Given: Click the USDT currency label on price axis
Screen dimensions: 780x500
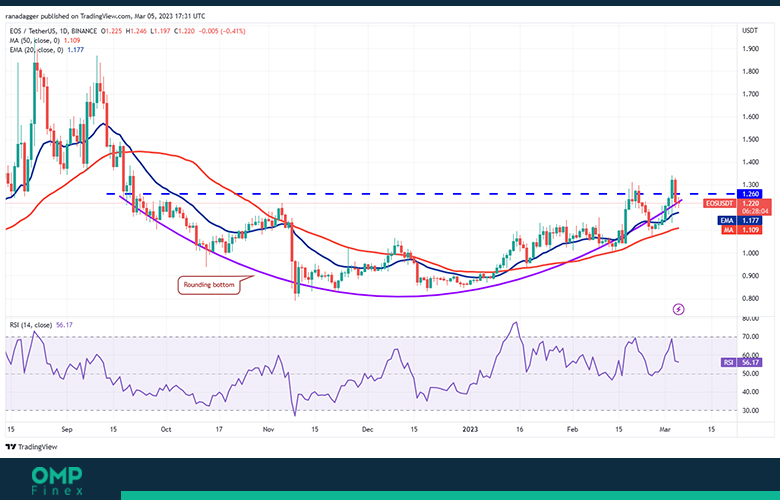Looking at the screenshot, I should (x=750, y=30).
